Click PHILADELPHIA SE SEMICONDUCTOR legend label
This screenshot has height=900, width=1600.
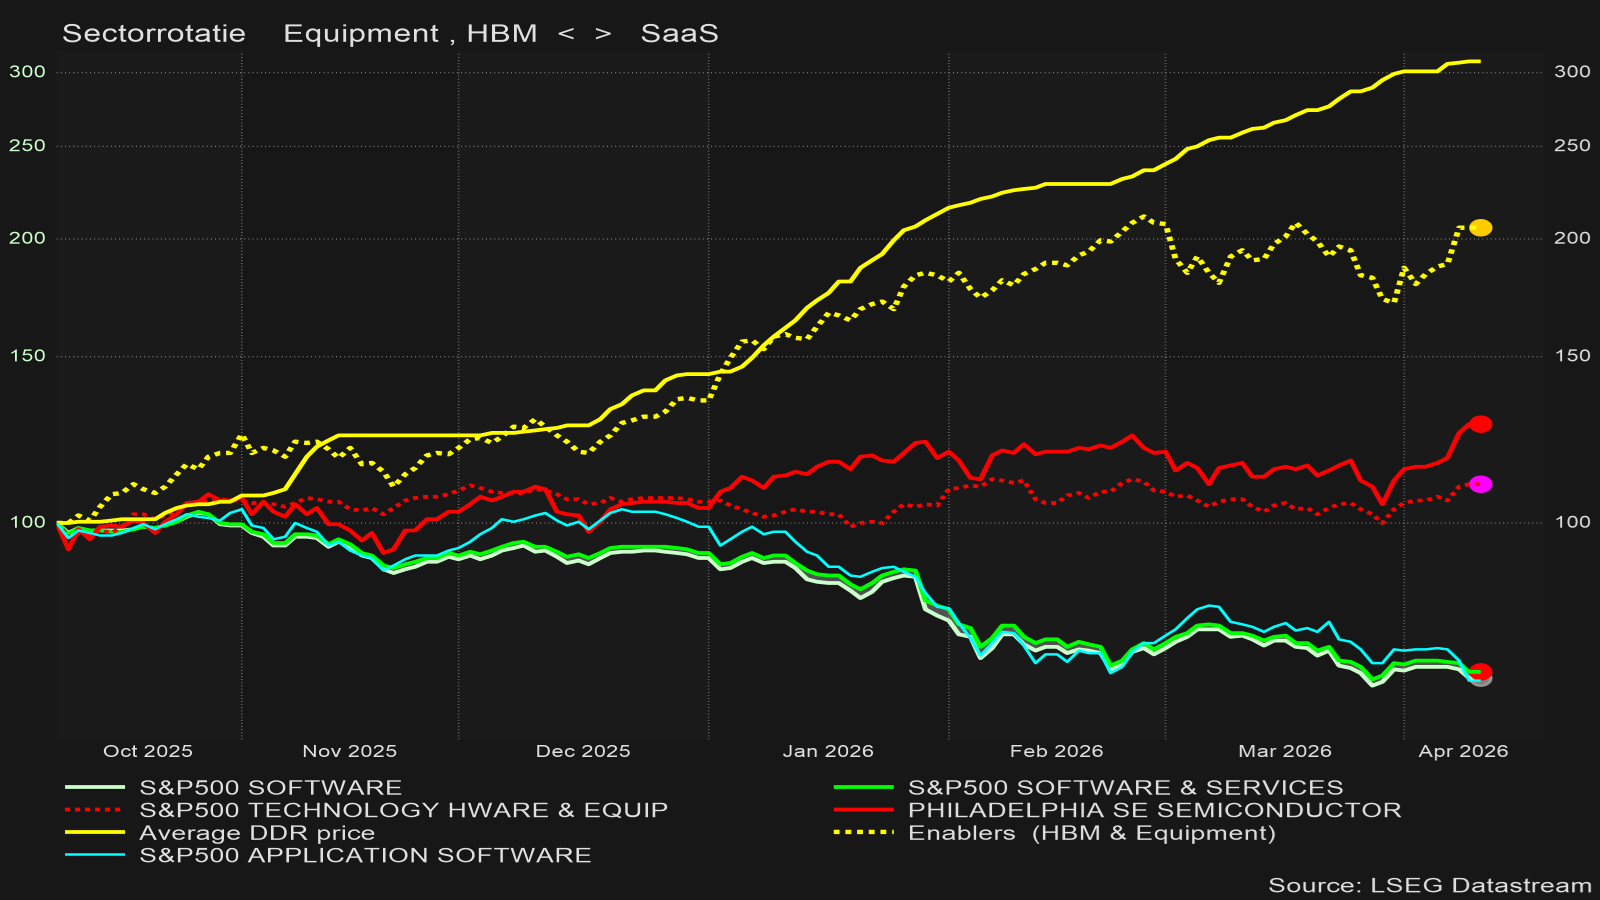pos(1154,810)
